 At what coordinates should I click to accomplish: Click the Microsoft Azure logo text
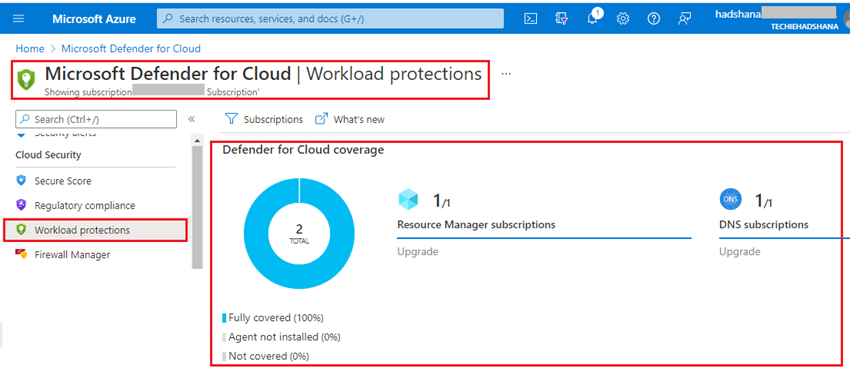point(94,18)
